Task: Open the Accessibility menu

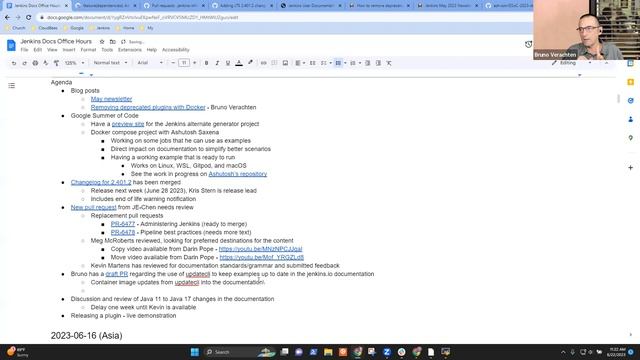Action: 176,50
